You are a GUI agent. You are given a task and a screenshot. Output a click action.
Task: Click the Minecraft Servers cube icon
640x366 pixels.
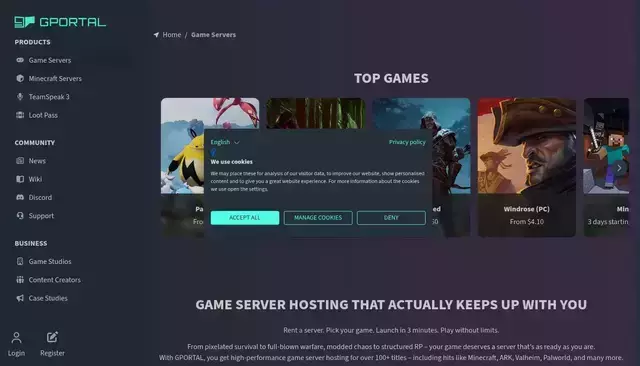20,78
